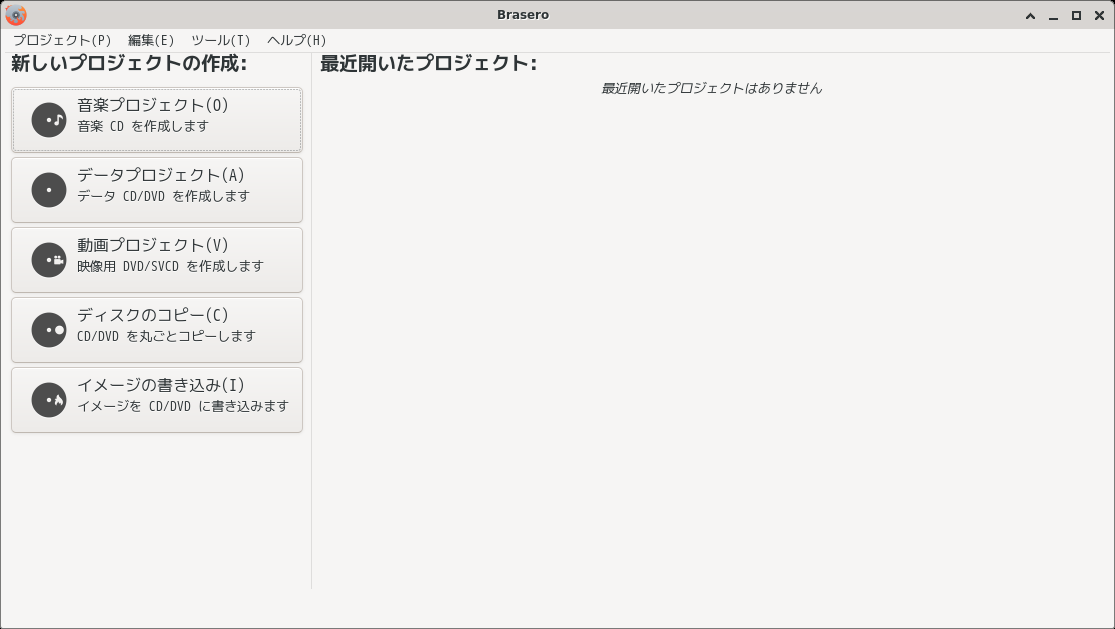Click the data disc icon

click(x=49, y=190)
